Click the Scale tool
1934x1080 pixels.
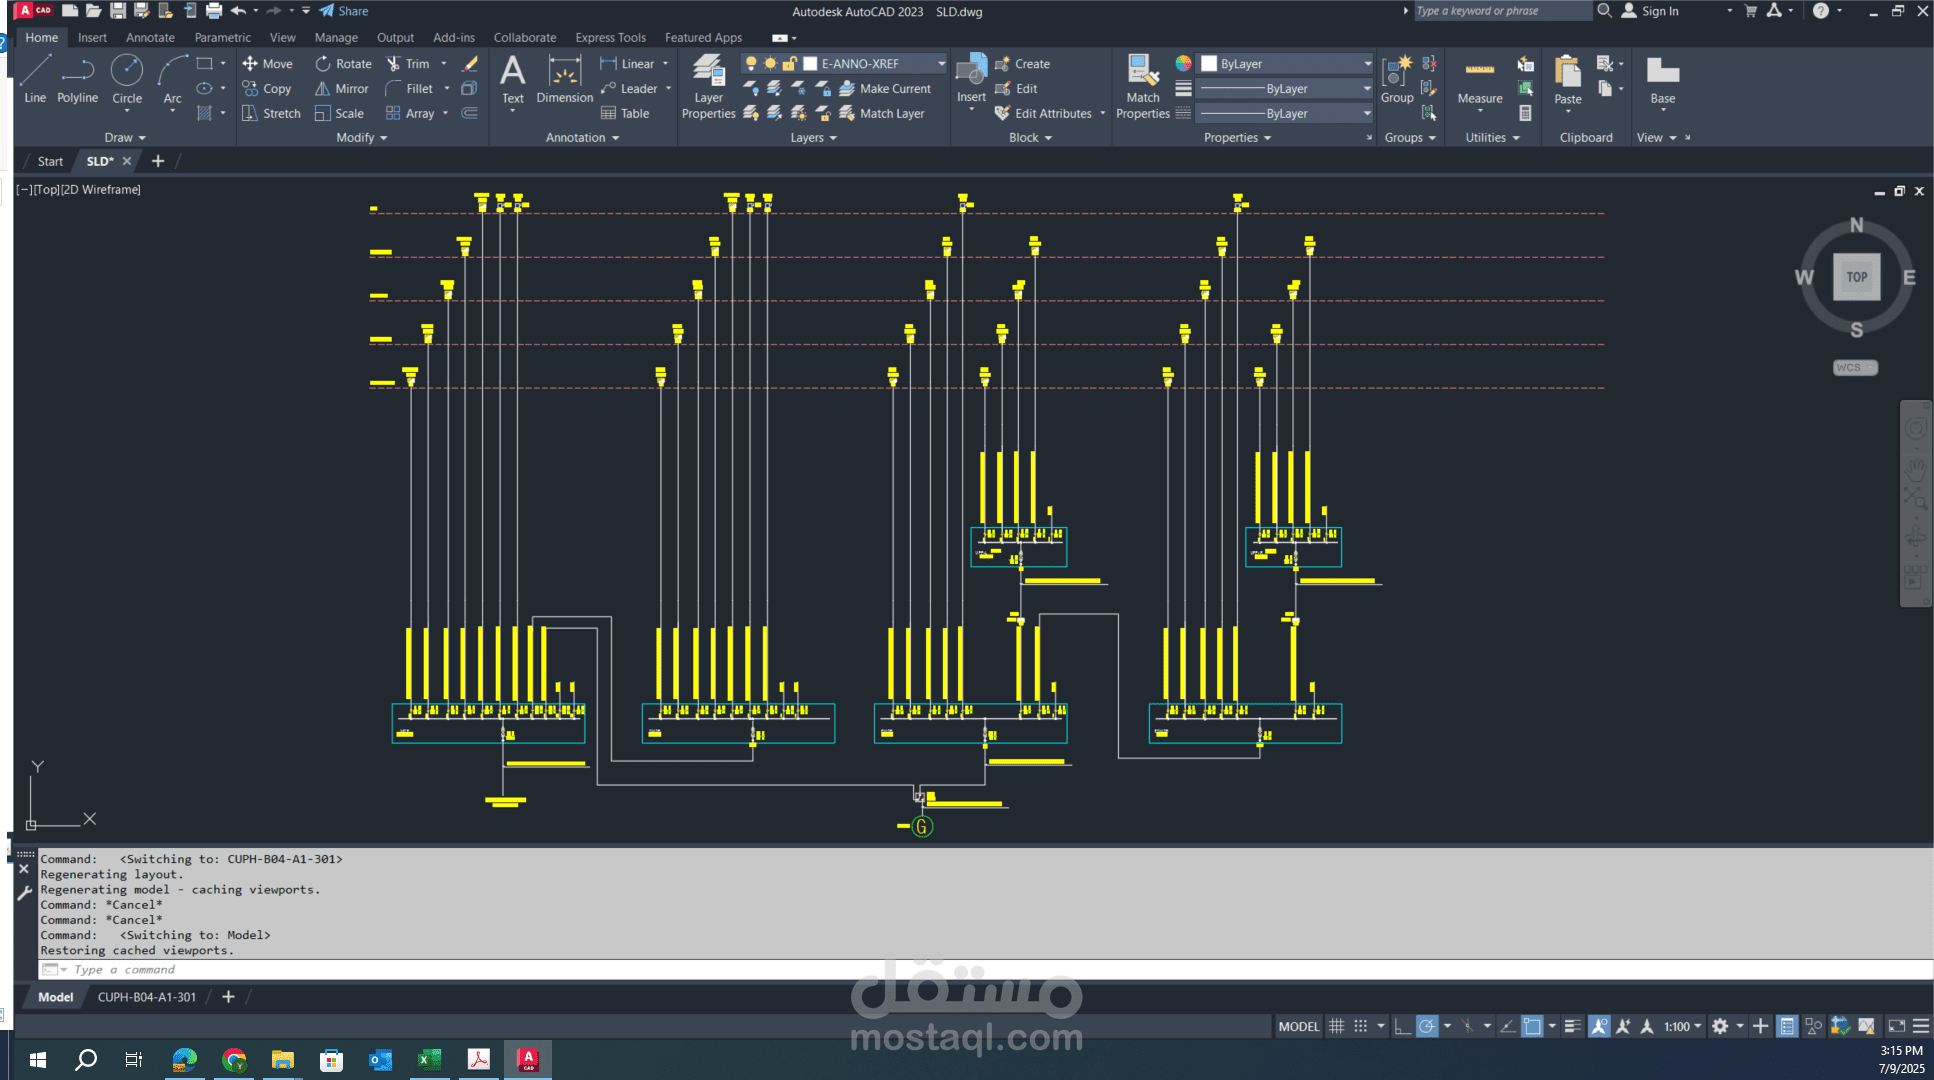coord(339,113)
